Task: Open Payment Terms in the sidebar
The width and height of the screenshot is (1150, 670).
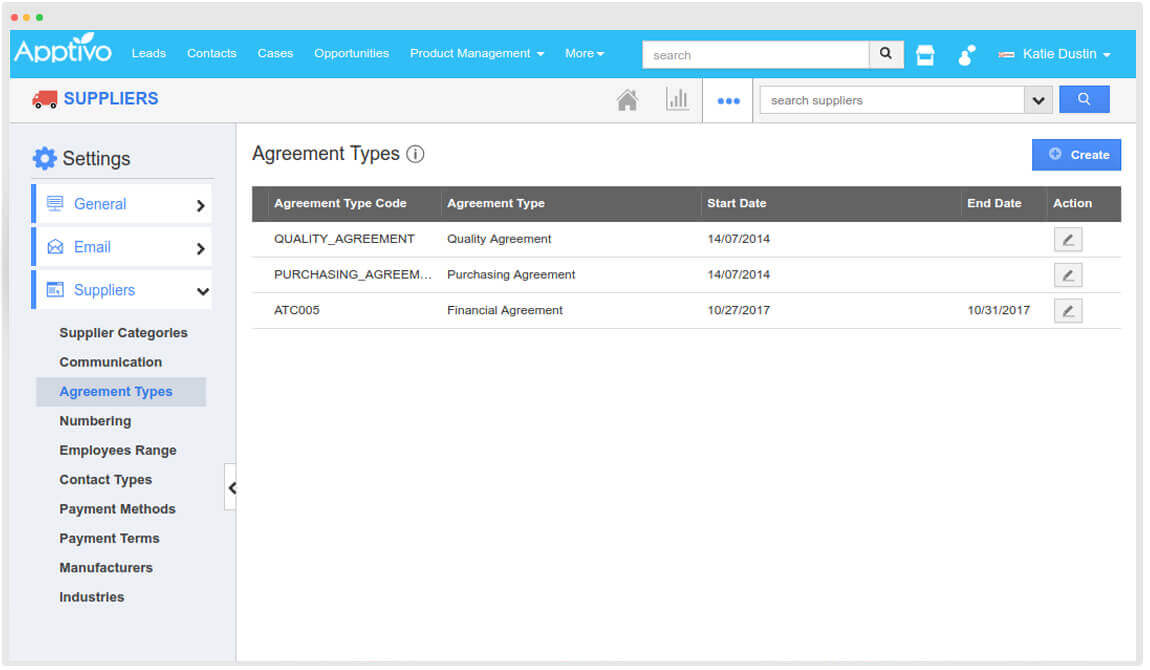Action: 109,538
